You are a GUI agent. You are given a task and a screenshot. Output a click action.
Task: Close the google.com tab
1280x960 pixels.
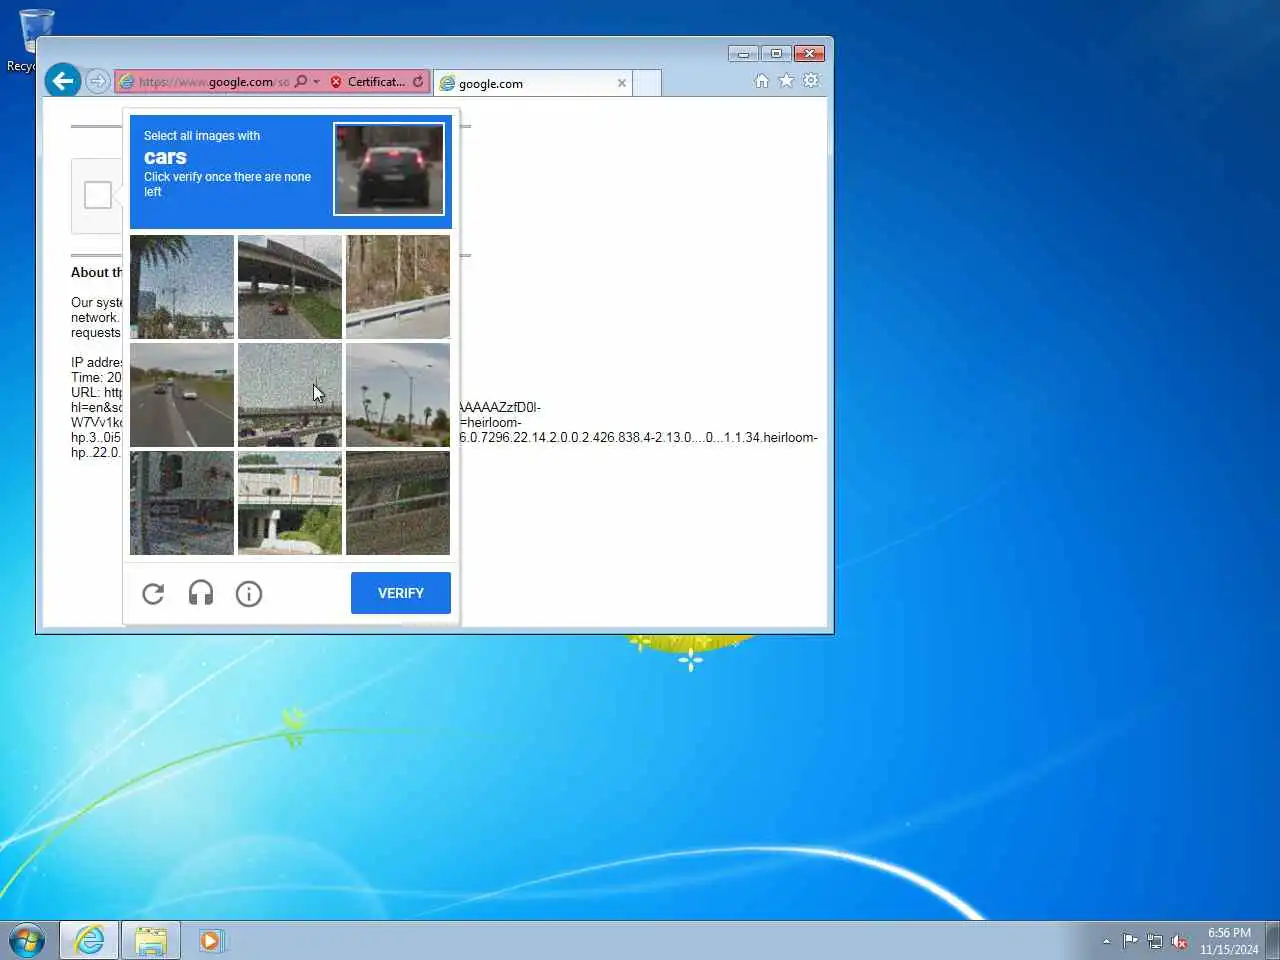622,83
